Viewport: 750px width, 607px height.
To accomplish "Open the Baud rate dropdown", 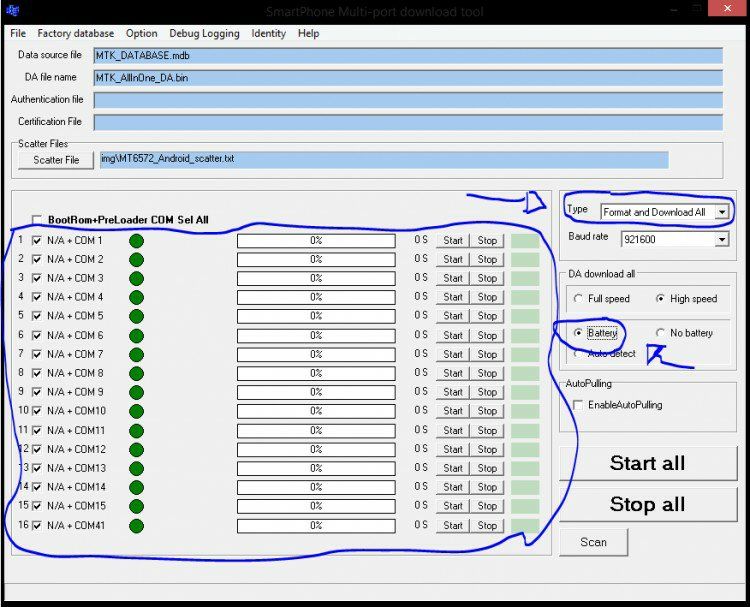I will click(722, 239).
